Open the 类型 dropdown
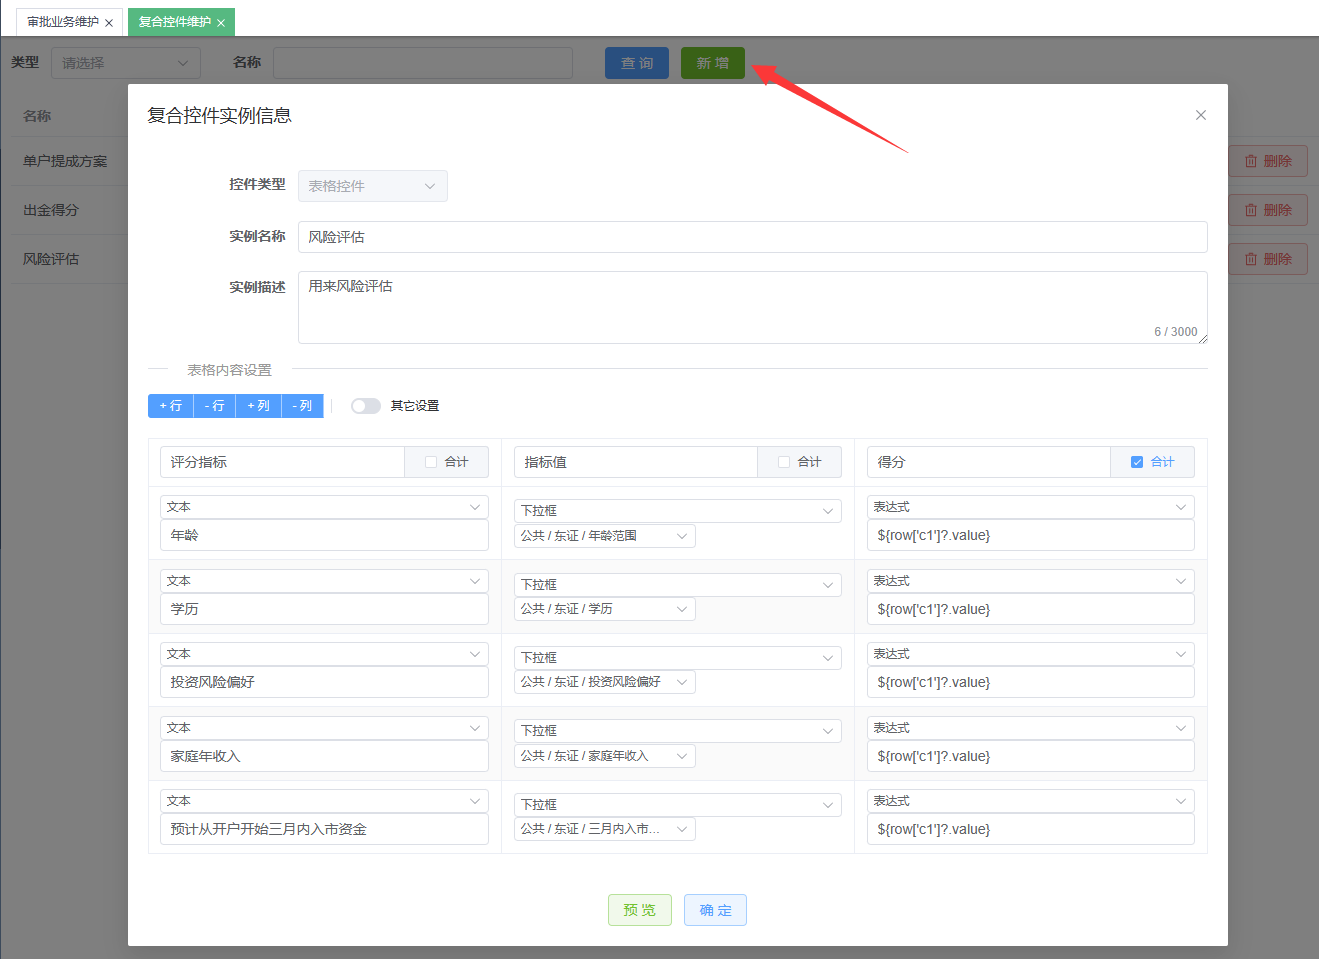Screen dimensions: 1319x959 (126, 63)
